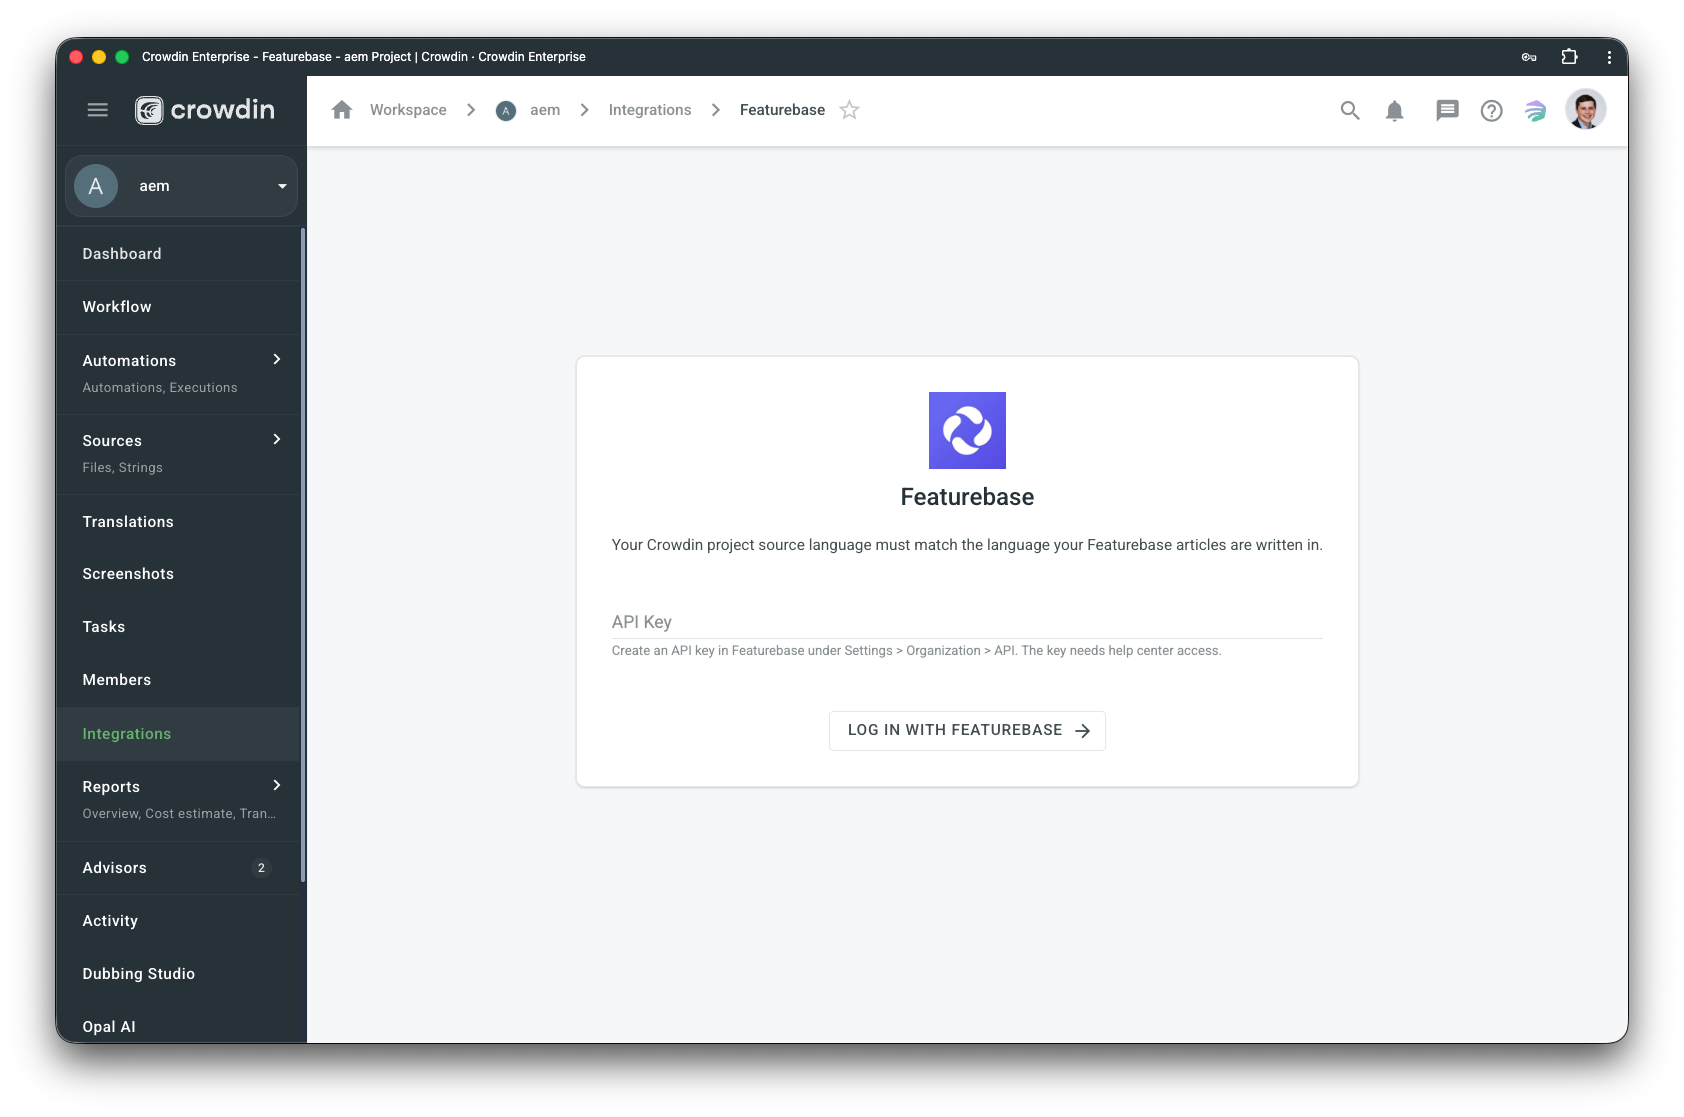The height and width of the screenshot is (1117, 1684).
Task: Open the help question mark icon
Action: click(1491, 111)
